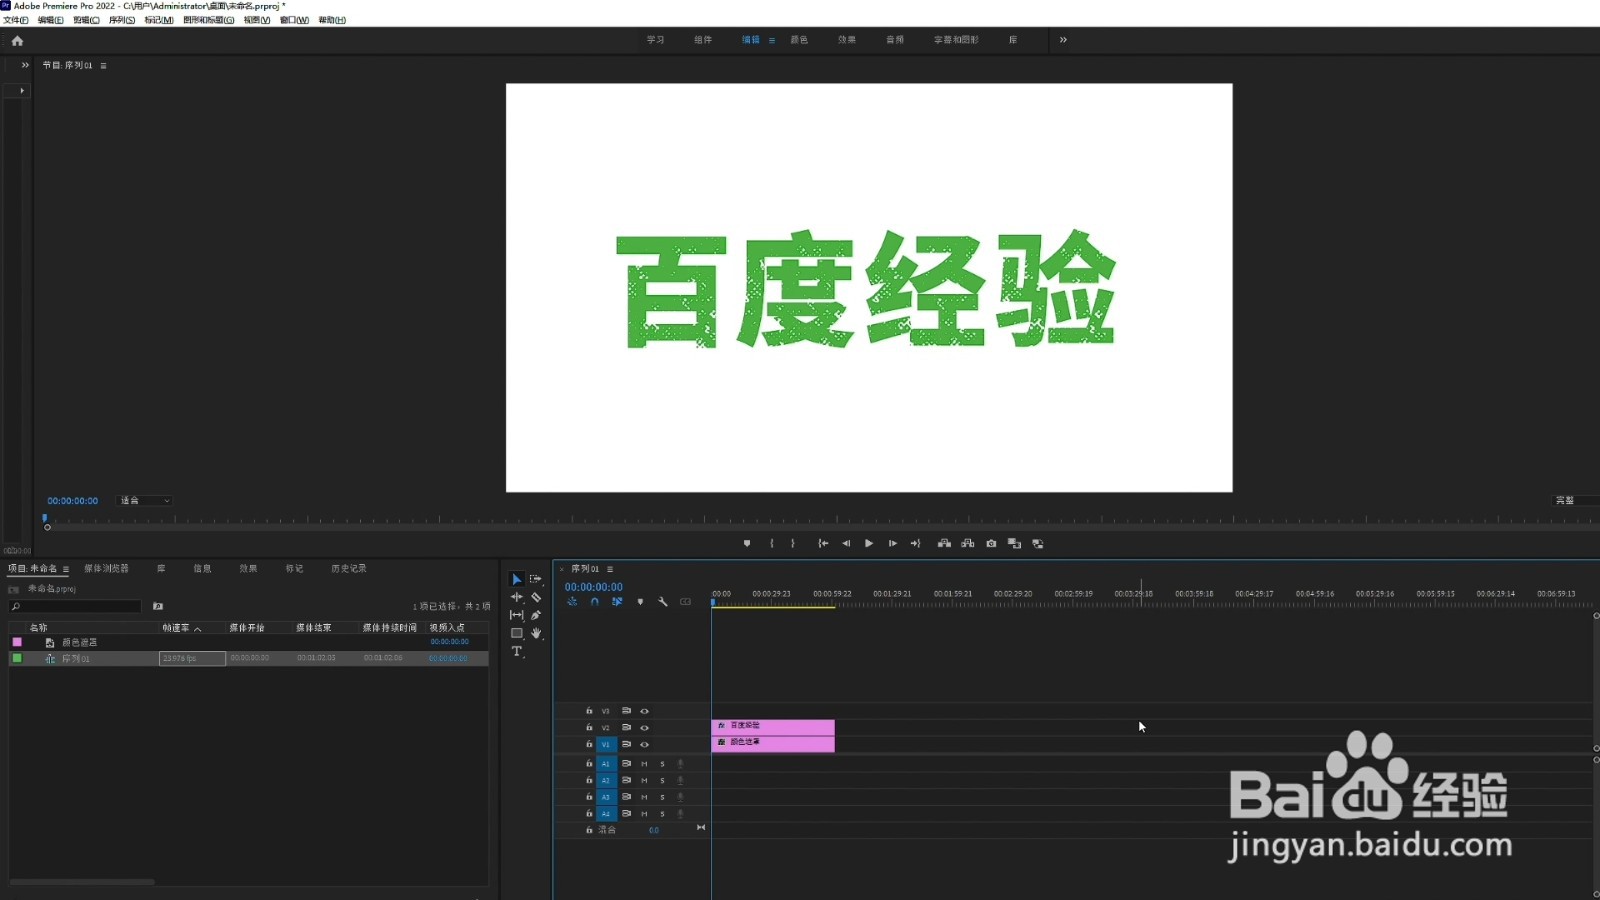
Task: Select the Track Select Forward tool
Action: point(536,579)
